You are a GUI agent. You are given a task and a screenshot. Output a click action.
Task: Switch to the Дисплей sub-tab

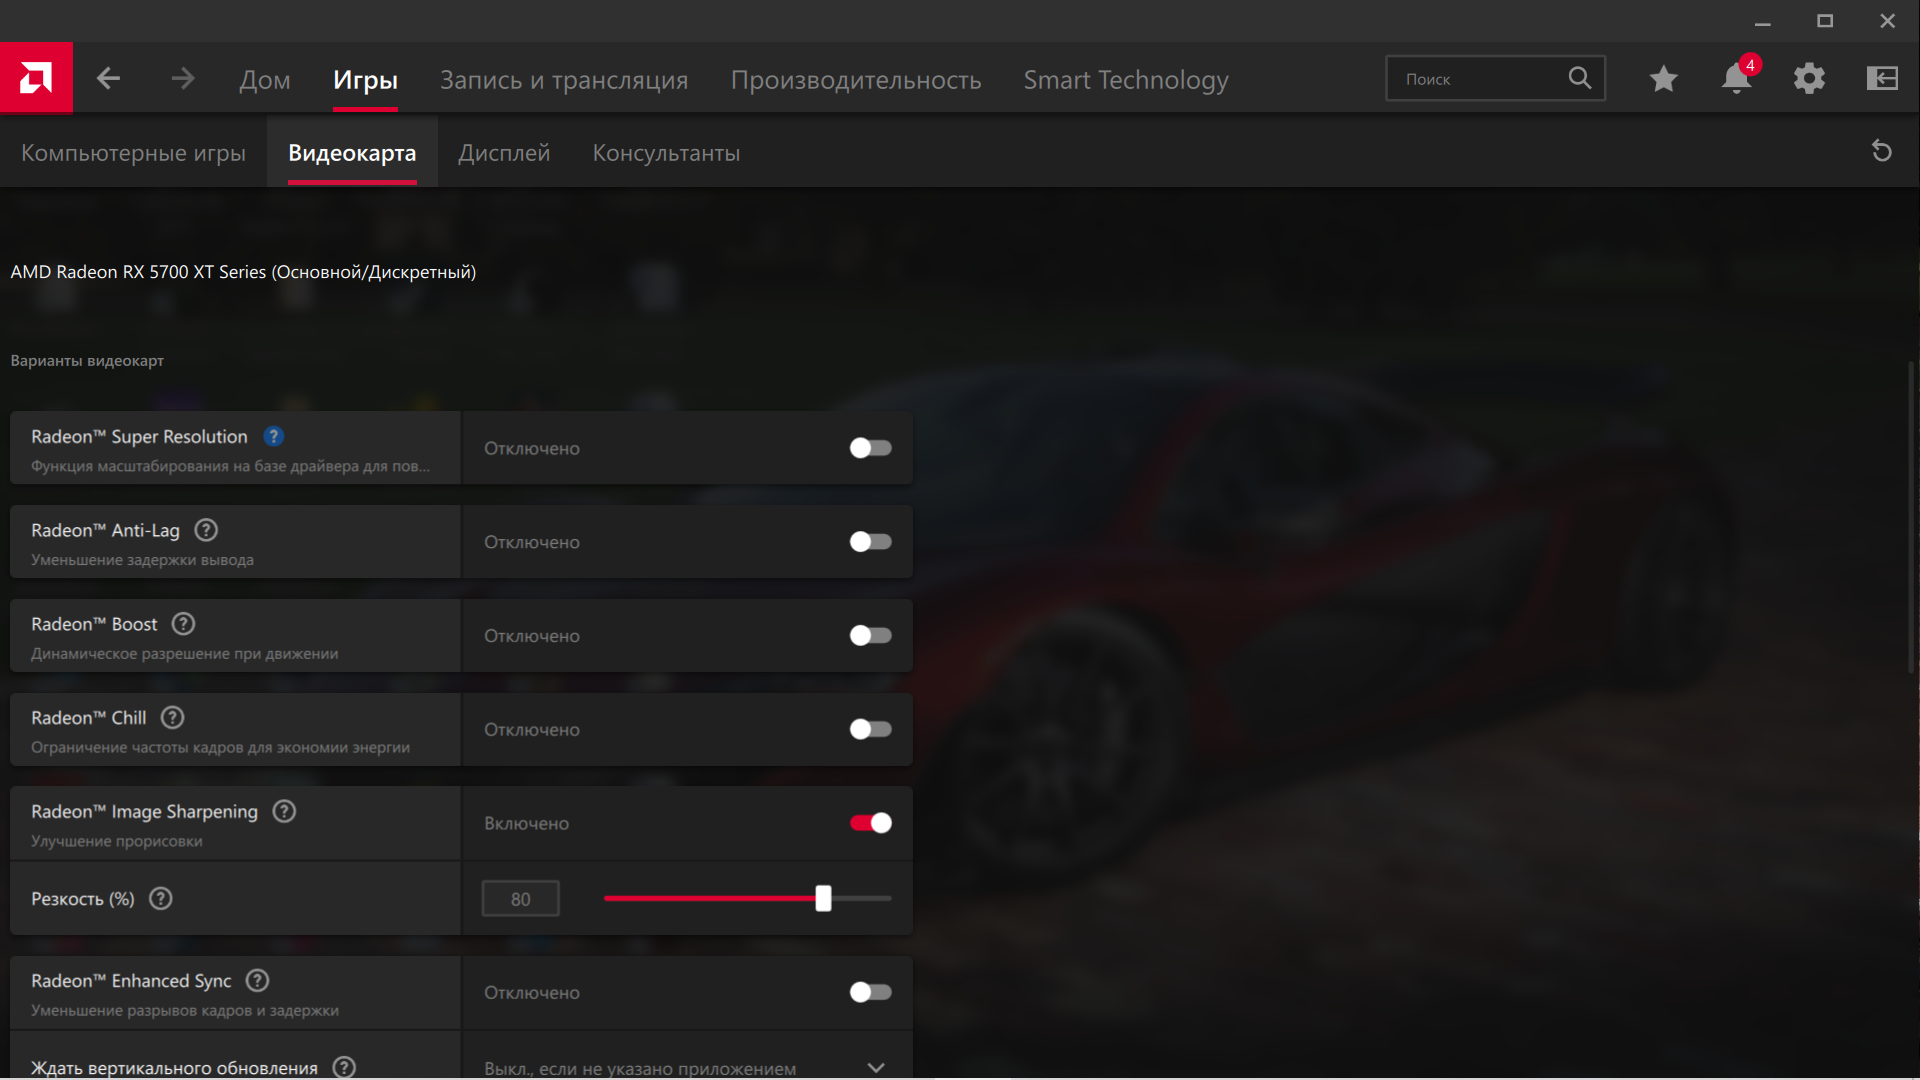[504, 153]
